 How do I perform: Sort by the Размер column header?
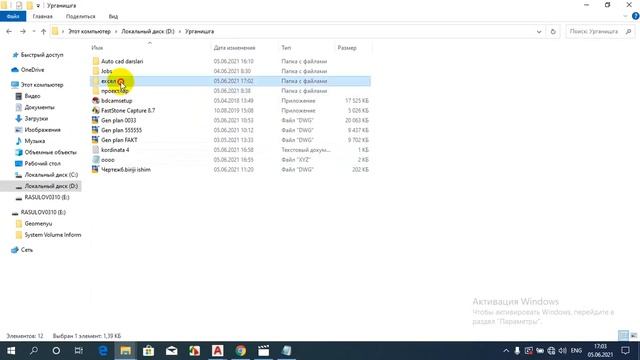347,48
